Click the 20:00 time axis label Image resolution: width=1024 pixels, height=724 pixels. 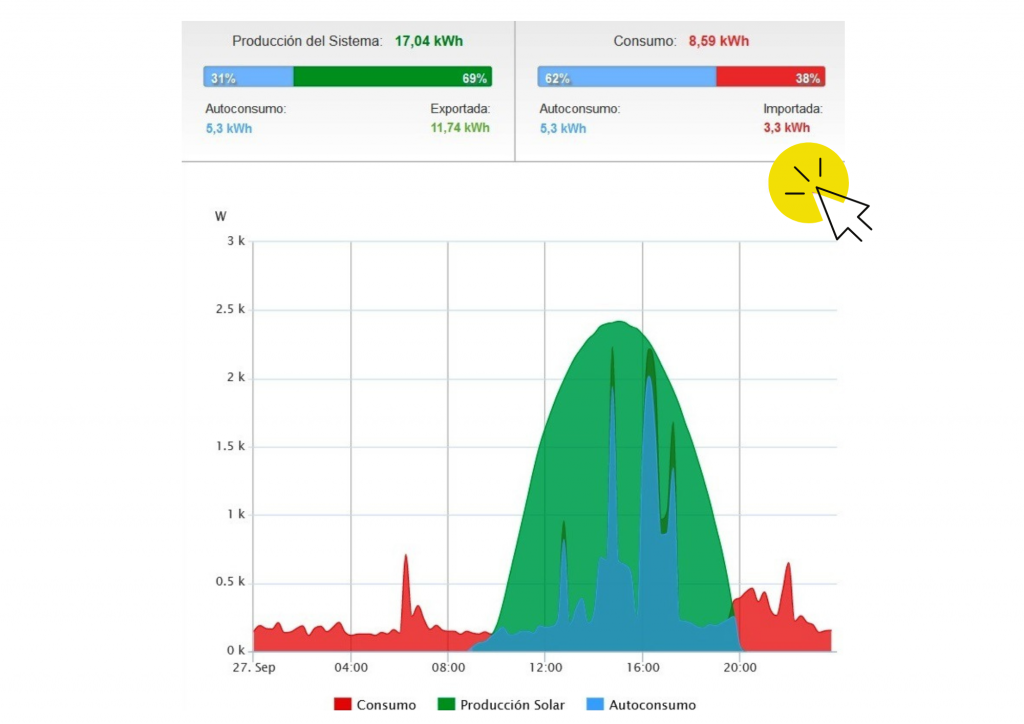click(x=739, y=667)
